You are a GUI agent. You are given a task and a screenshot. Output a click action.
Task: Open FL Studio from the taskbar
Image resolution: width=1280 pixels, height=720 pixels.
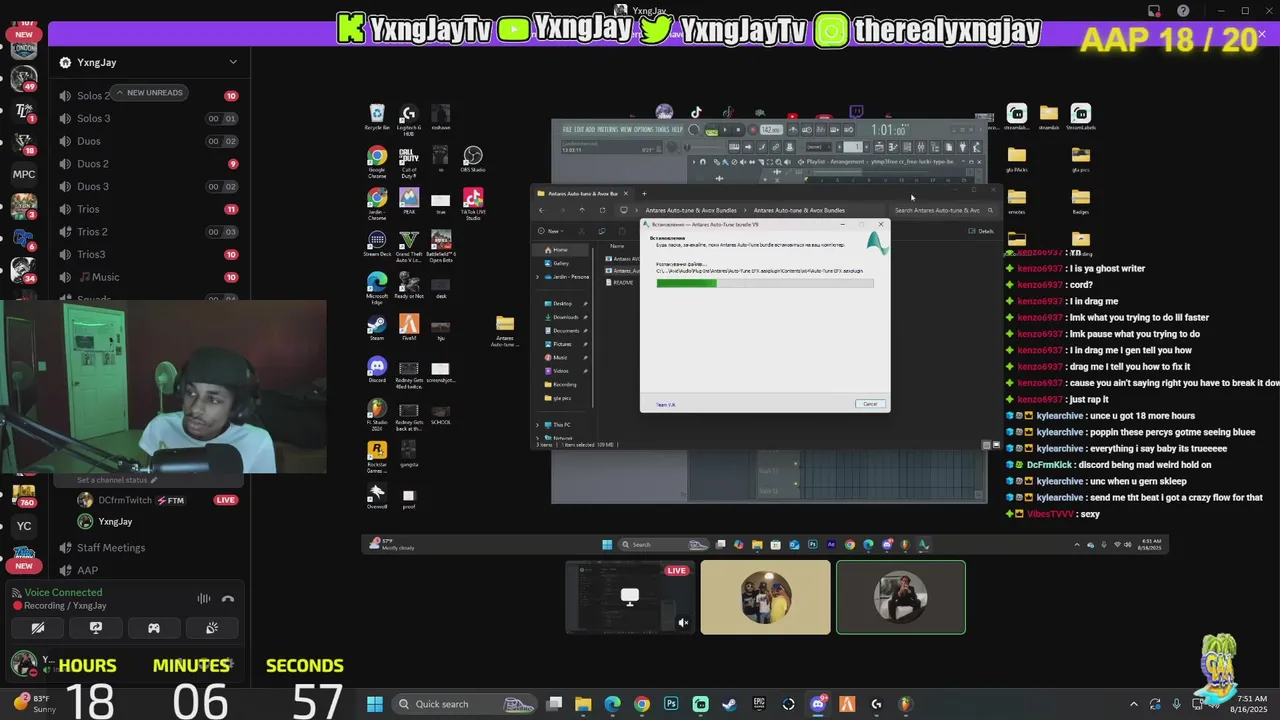906,704
